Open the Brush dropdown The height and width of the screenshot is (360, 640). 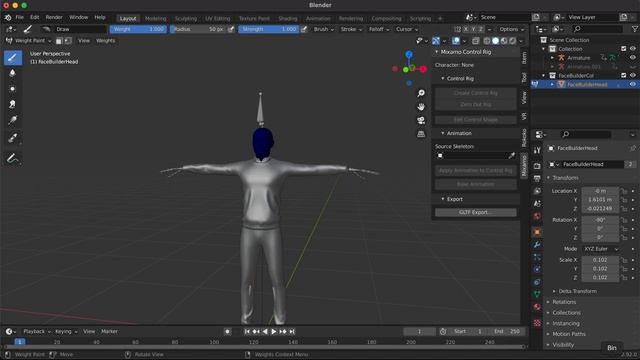click(x=323, y=29)
